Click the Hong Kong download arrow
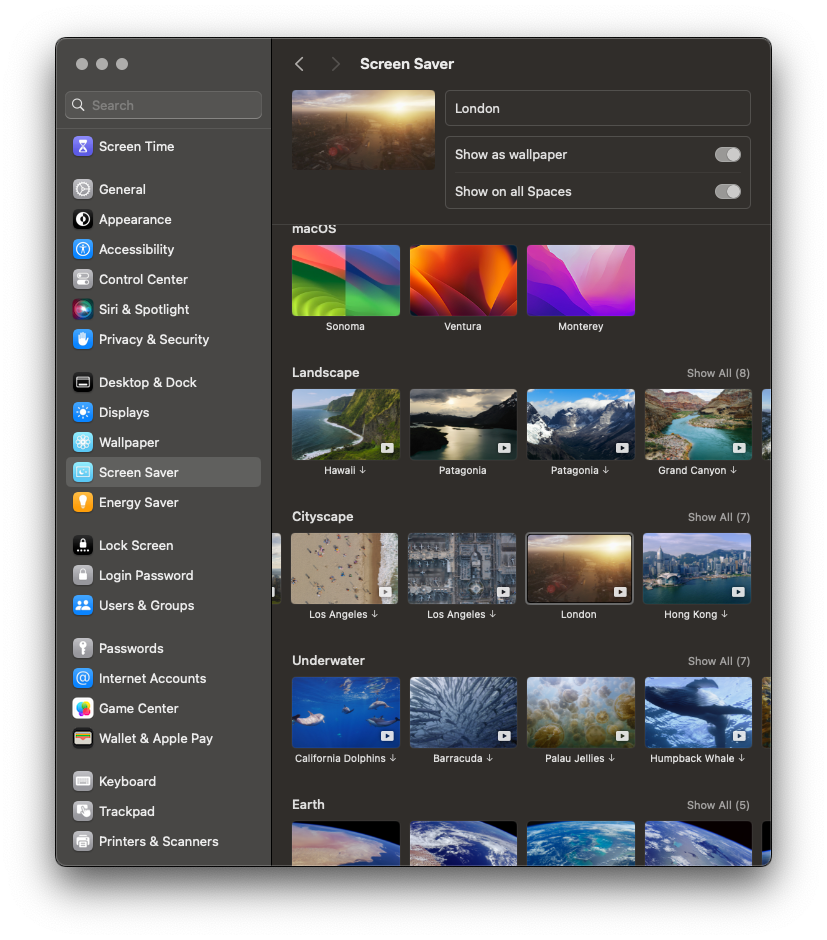The width and height of the screenshot is (827, 940). (725, 614)
